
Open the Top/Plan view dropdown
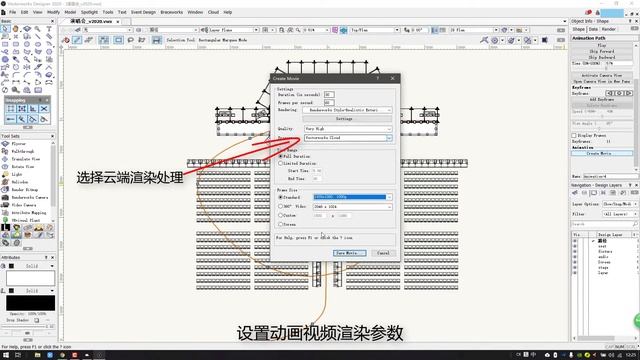coord(375,30)
